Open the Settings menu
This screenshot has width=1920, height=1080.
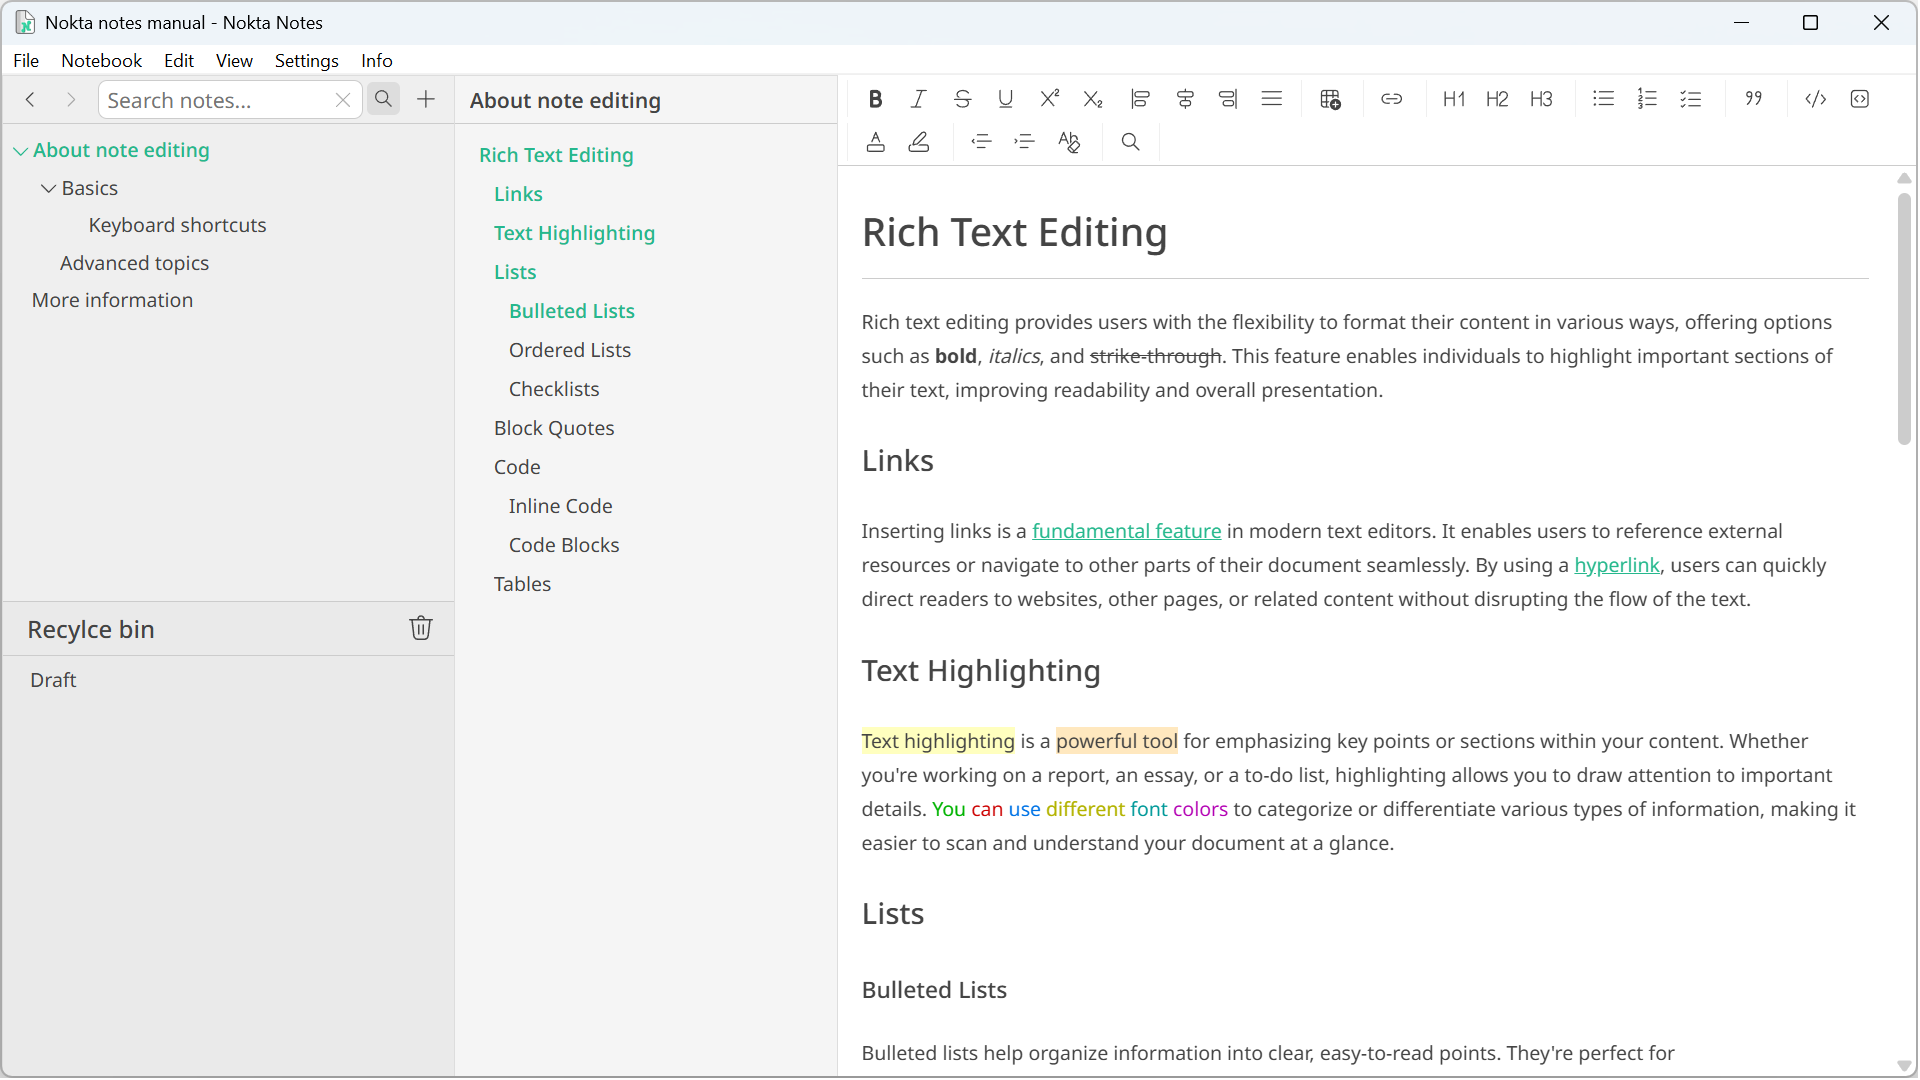click(x=306, y=60)
